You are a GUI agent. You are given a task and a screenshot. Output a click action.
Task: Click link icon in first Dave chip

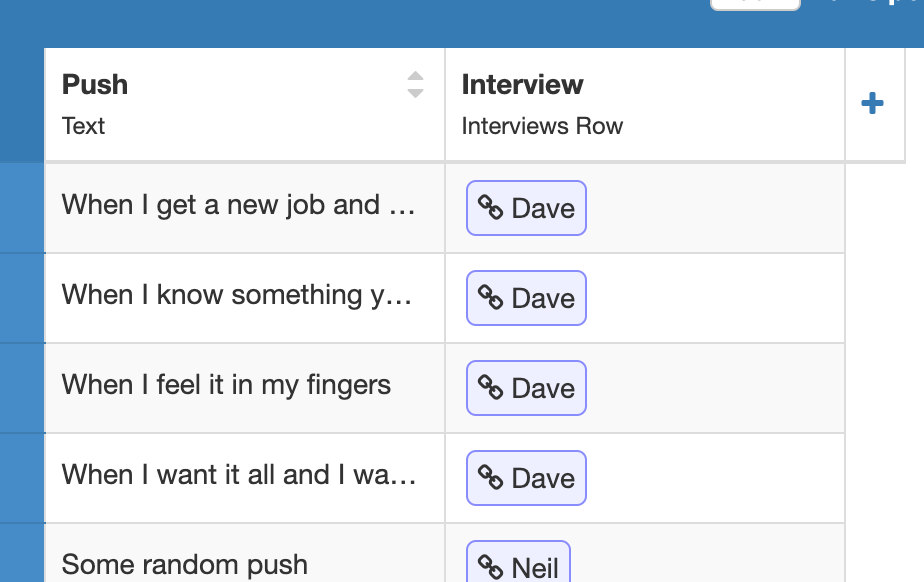pos(490,208)
